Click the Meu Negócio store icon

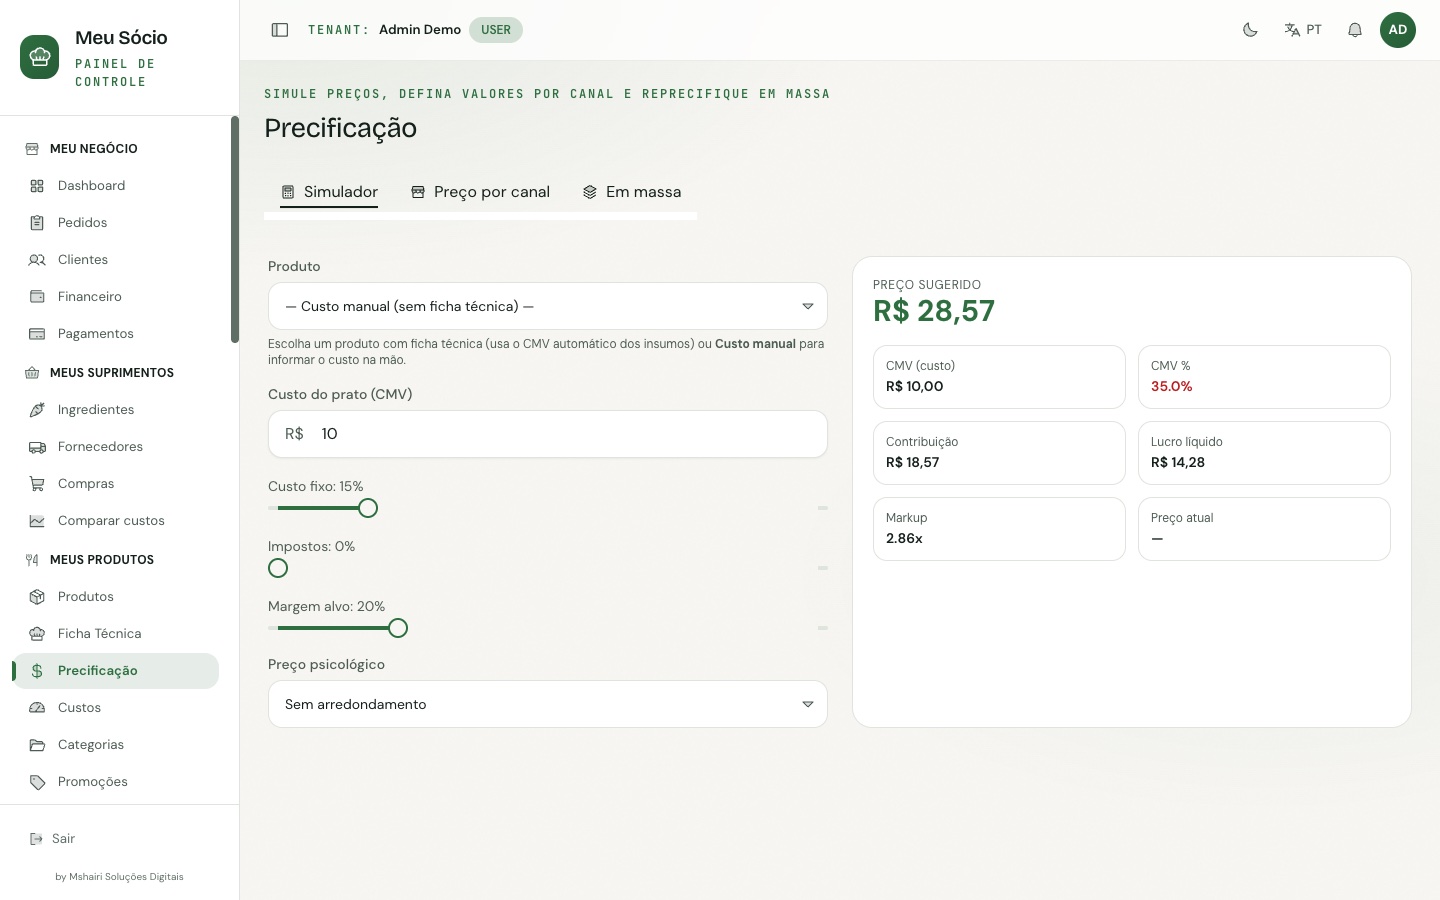click(x=32, y=149)
